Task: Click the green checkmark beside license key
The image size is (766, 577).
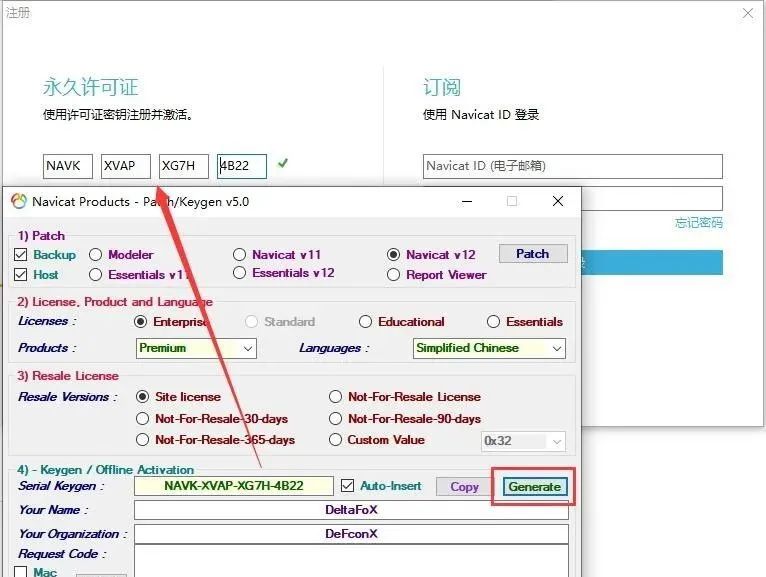Action: [x=282, y=163]
